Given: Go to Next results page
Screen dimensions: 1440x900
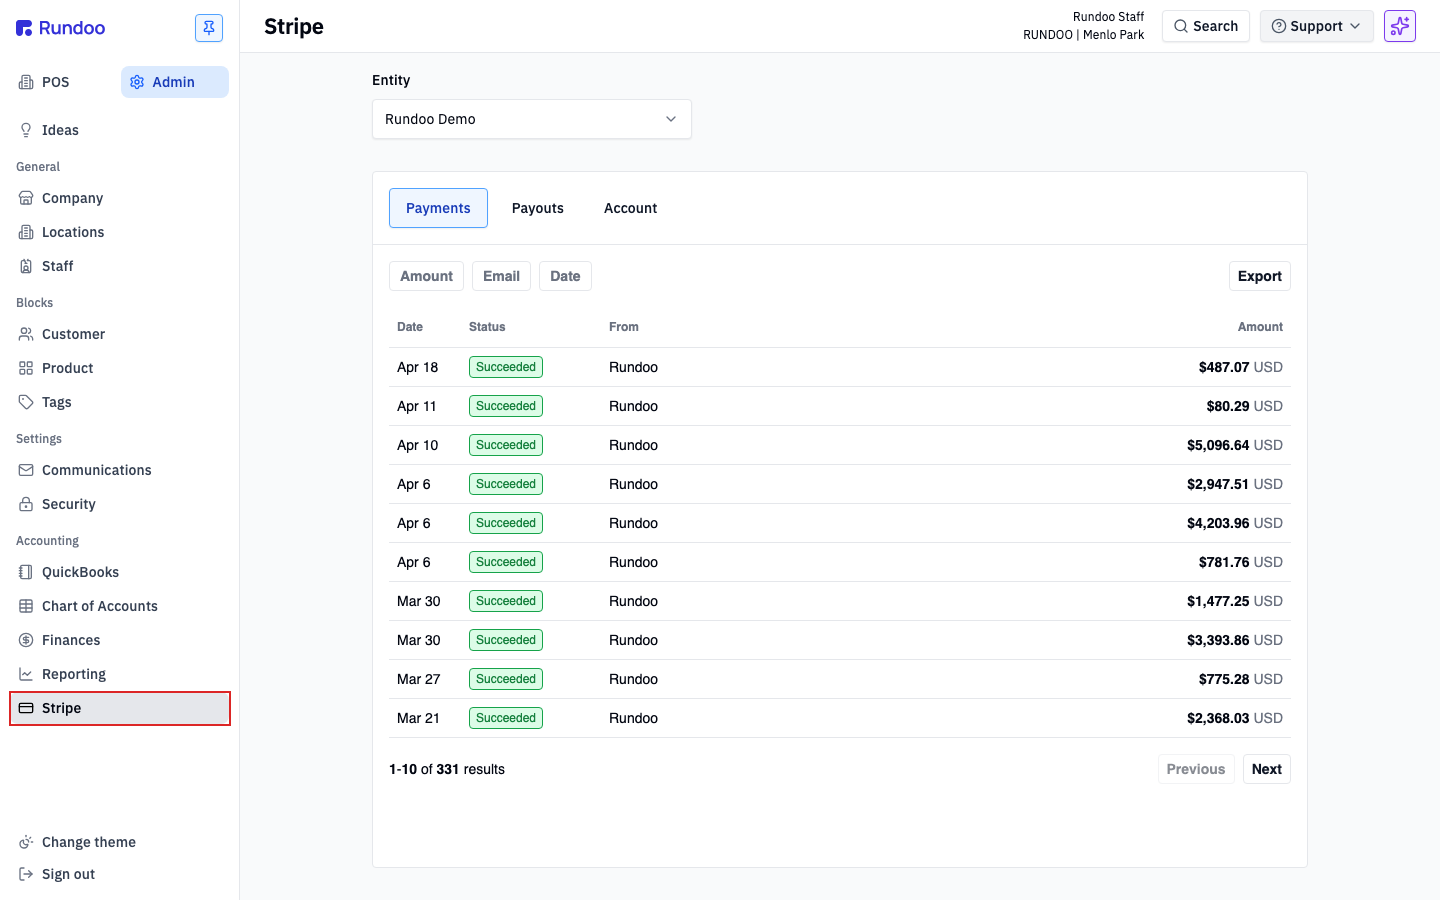Looking at the screenshot, I should (1267, 769).
